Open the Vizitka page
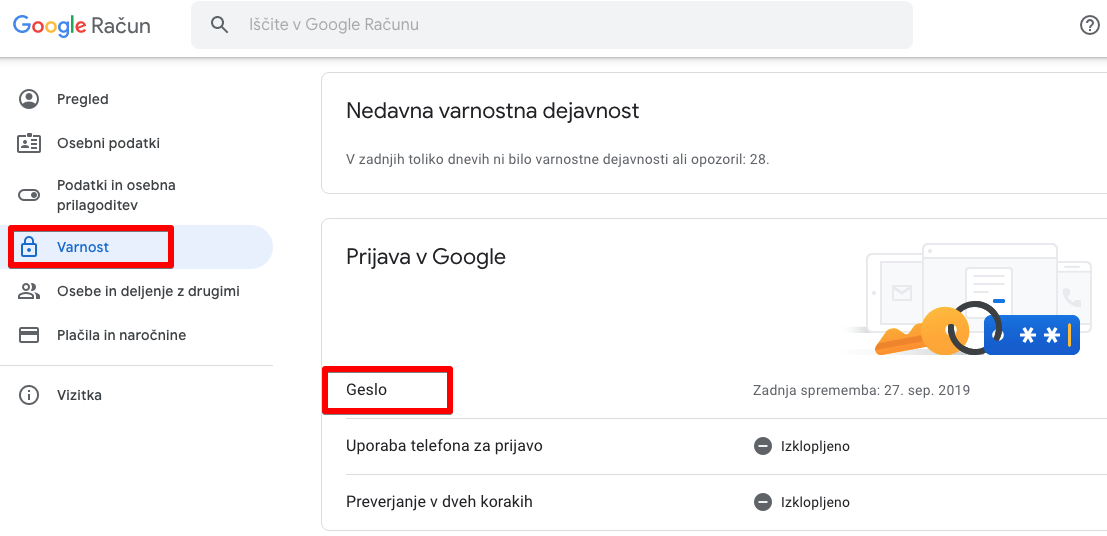1107x536 pixels. [x=79, y=395]
